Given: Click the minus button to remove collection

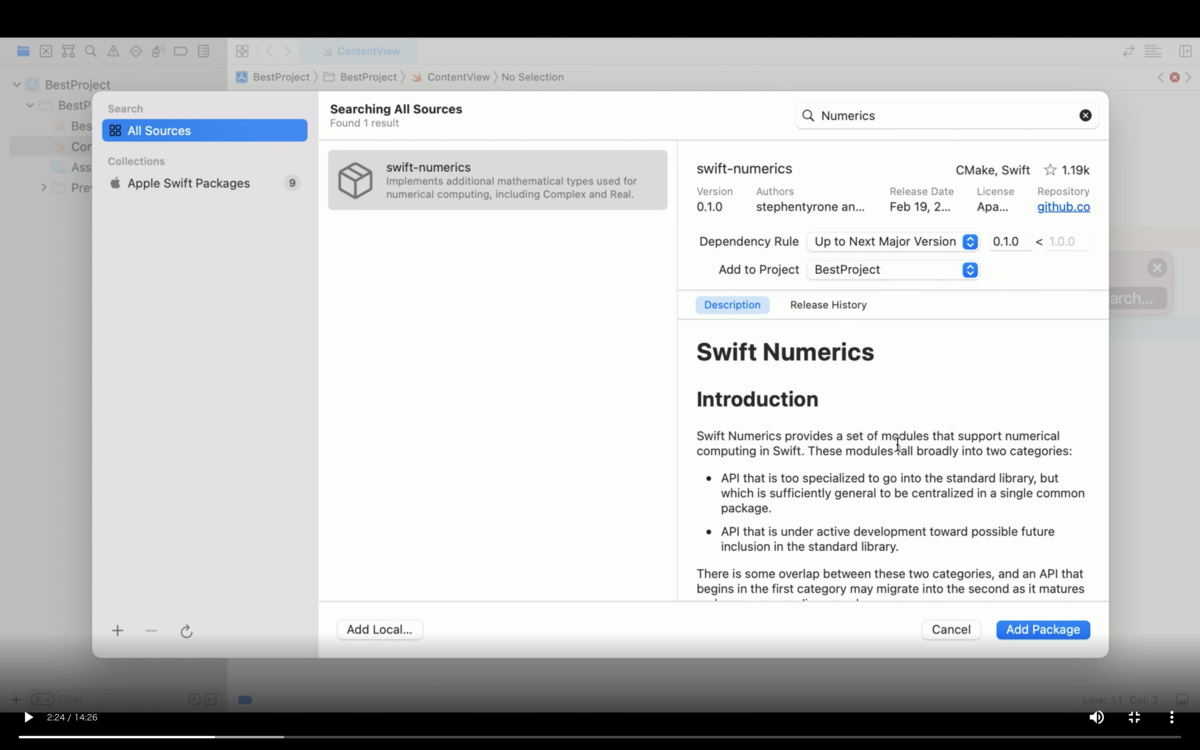Looking at the screenshot, I should (x=151, y=631).
